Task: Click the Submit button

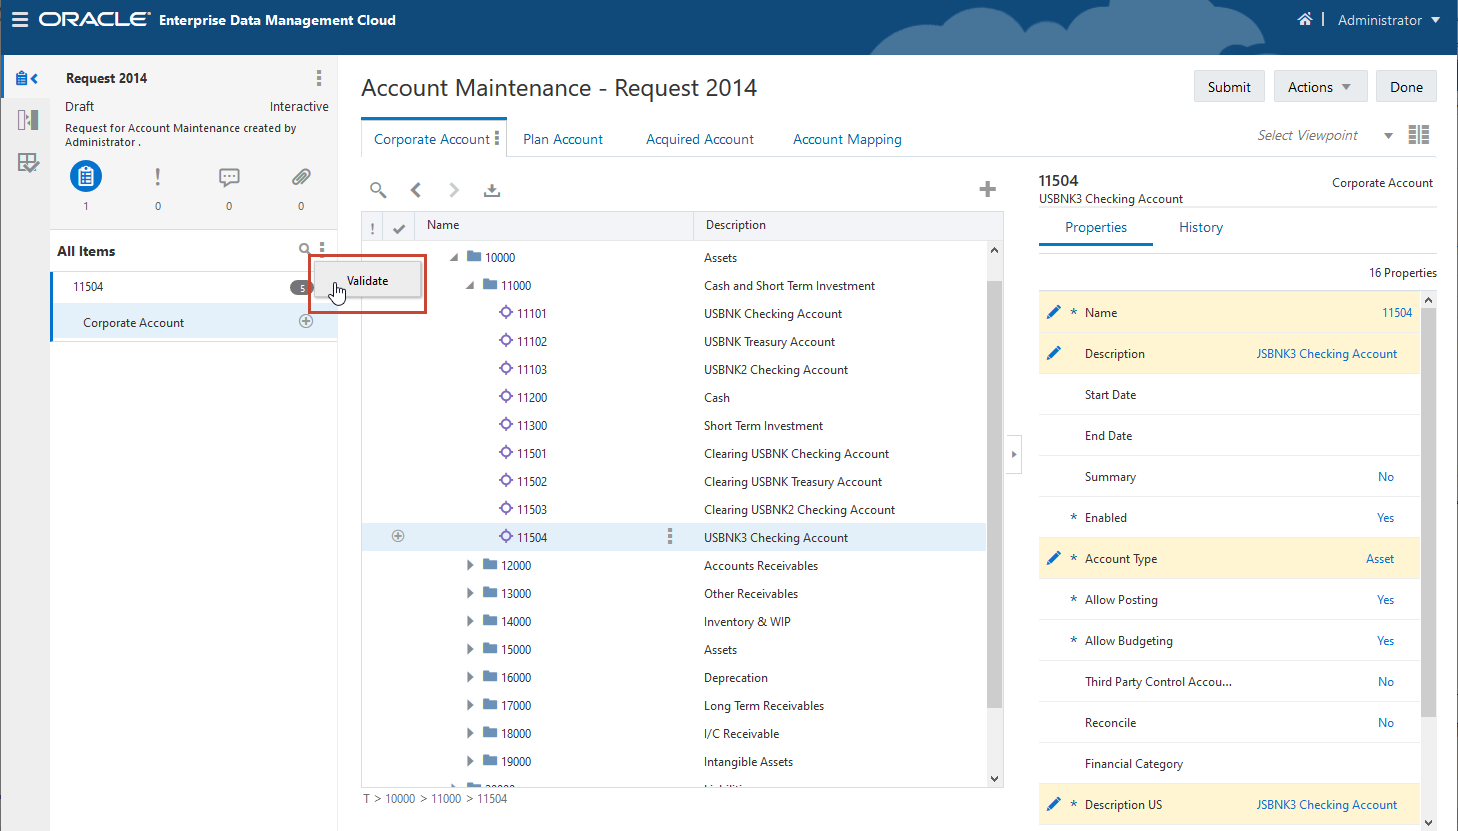Action: (1228, 87)
